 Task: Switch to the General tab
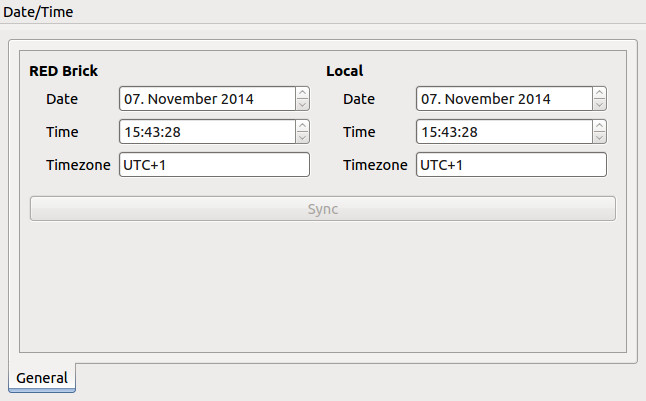42,378
